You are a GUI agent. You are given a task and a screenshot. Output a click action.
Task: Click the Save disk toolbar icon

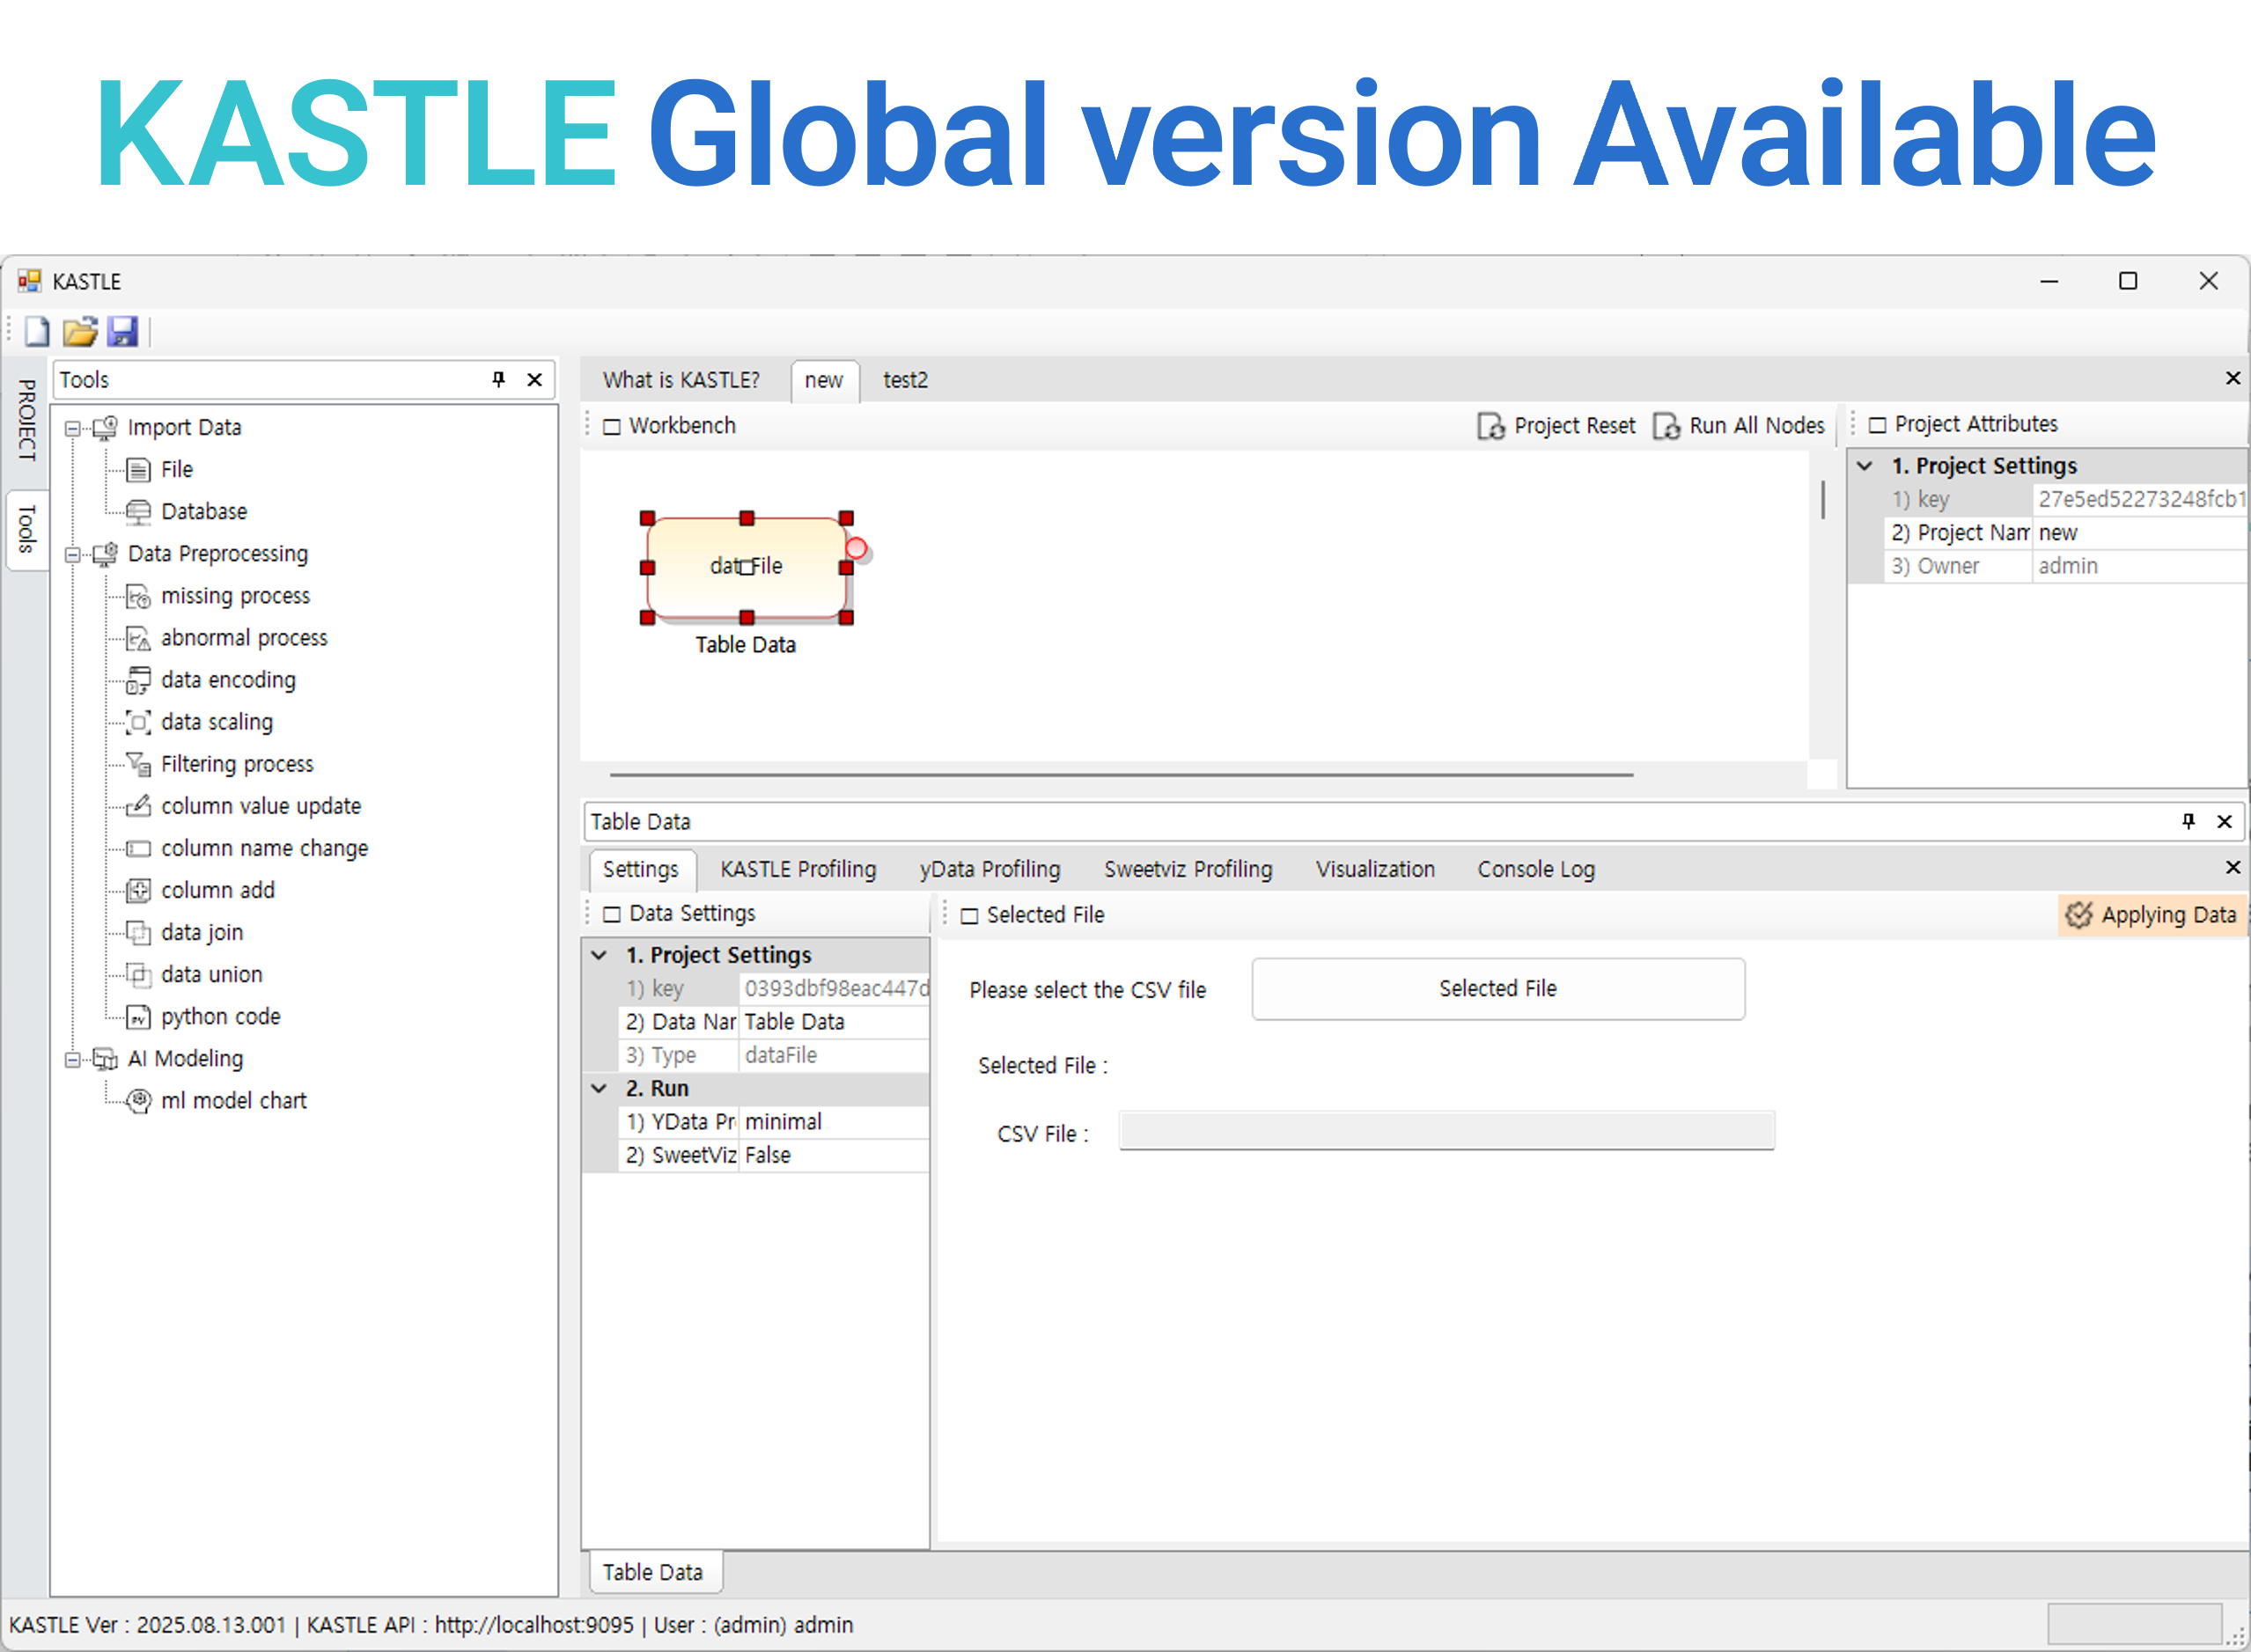click(x=122, y=331)
